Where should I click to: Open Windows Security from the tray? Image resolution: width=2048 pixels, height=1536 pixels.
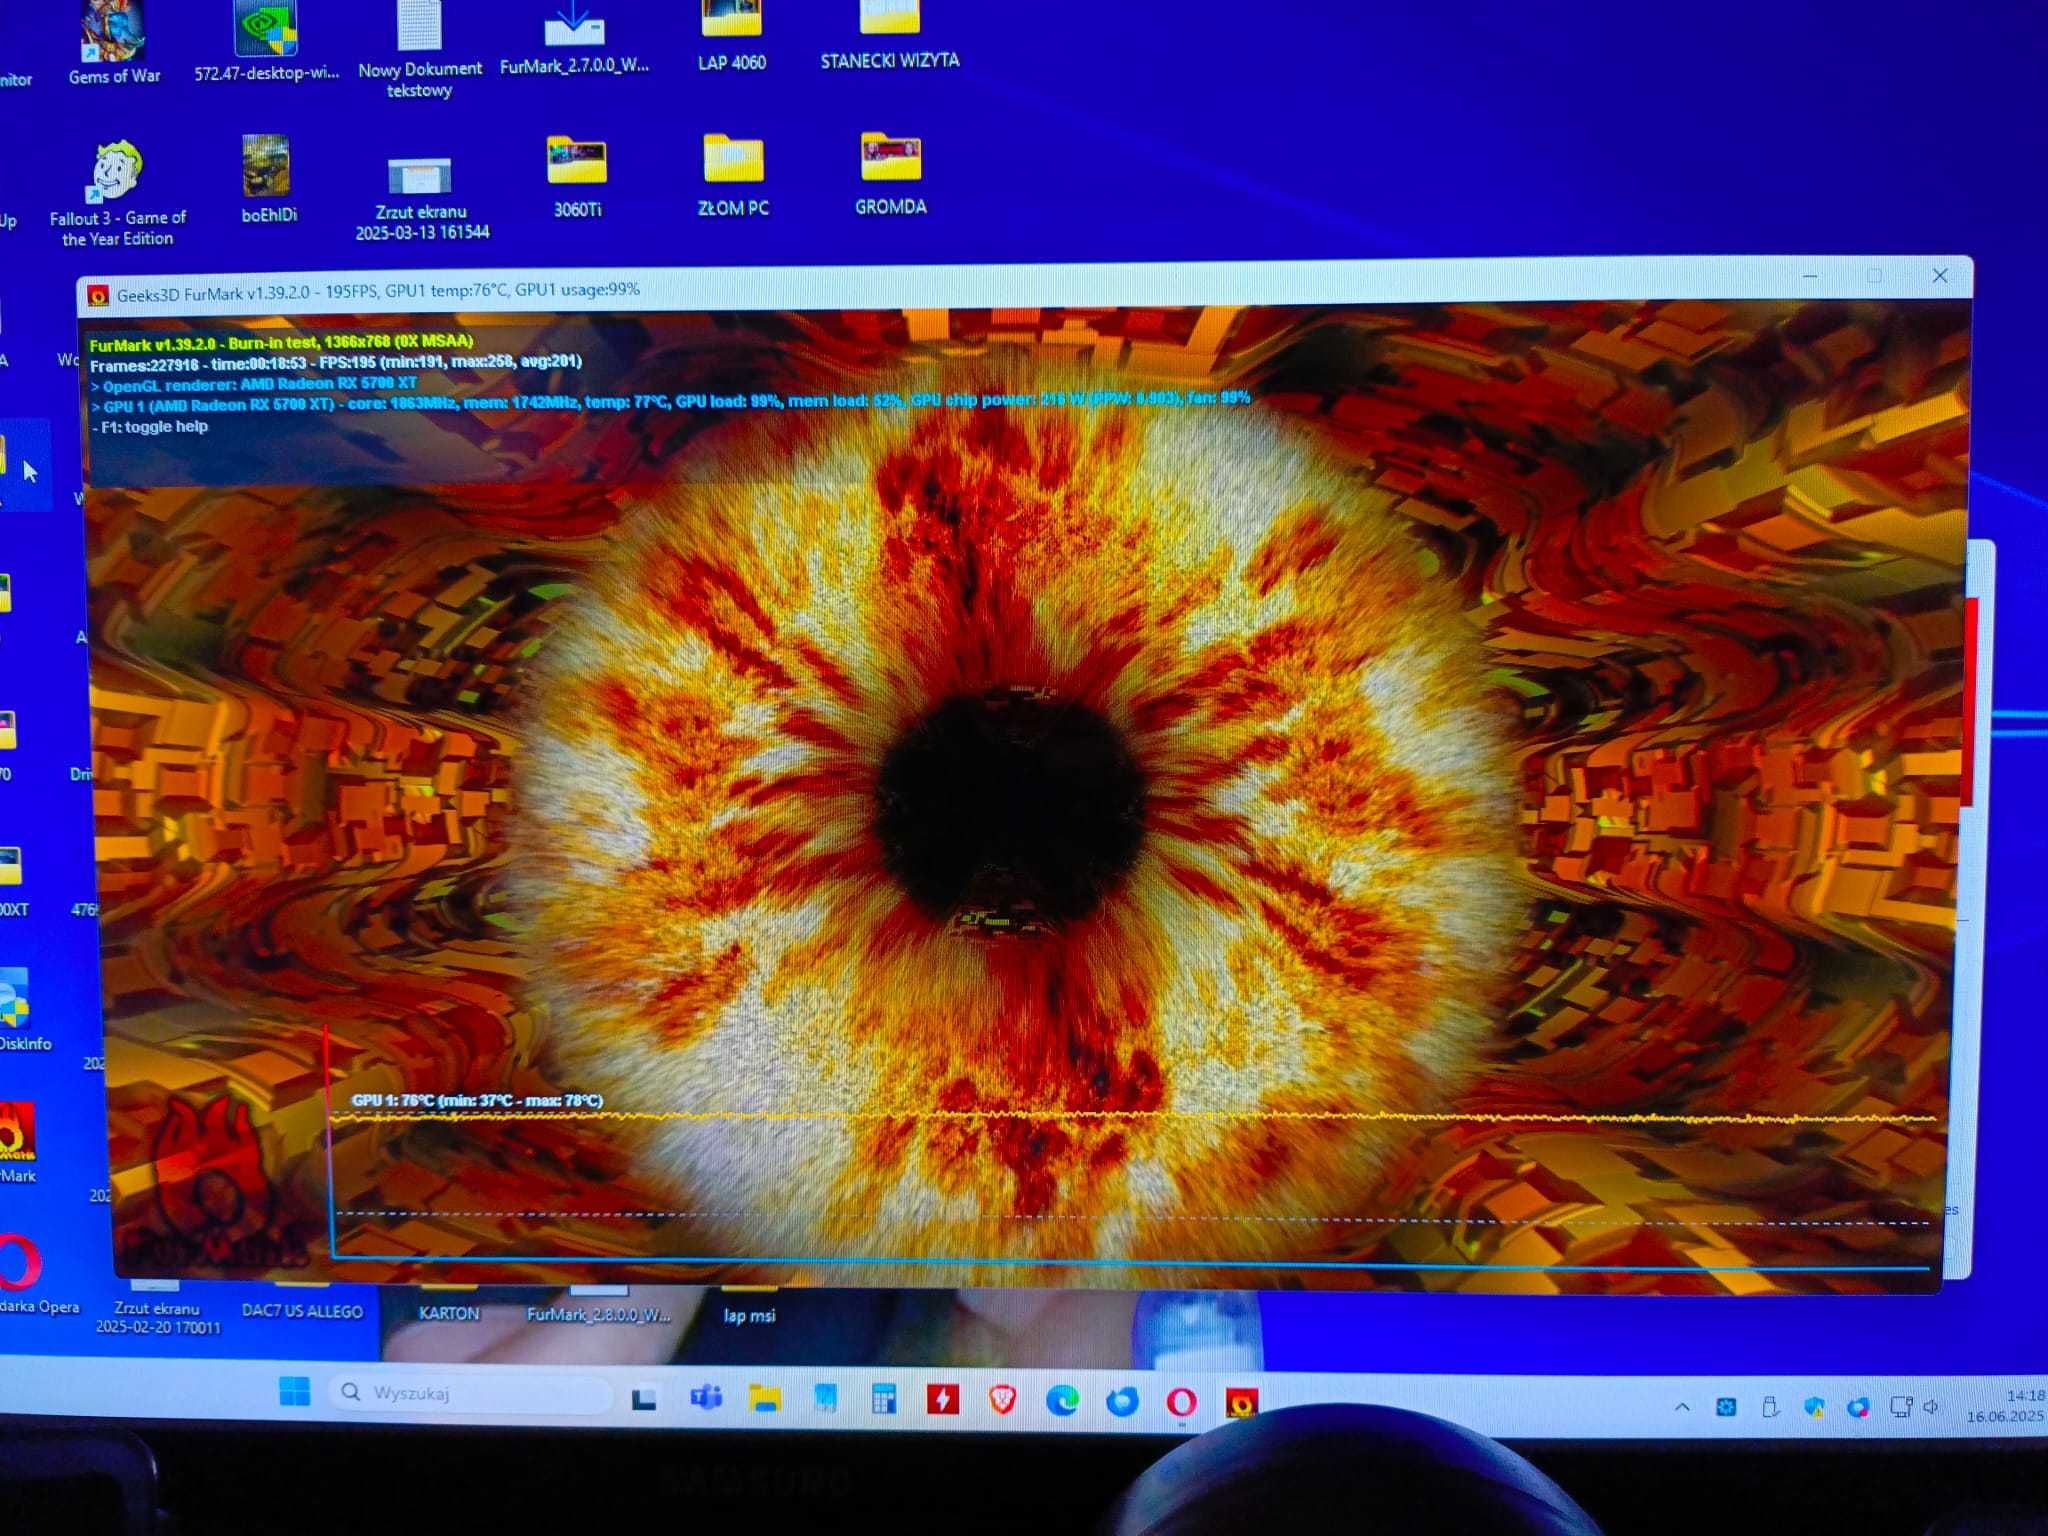coord(1814,1407)
